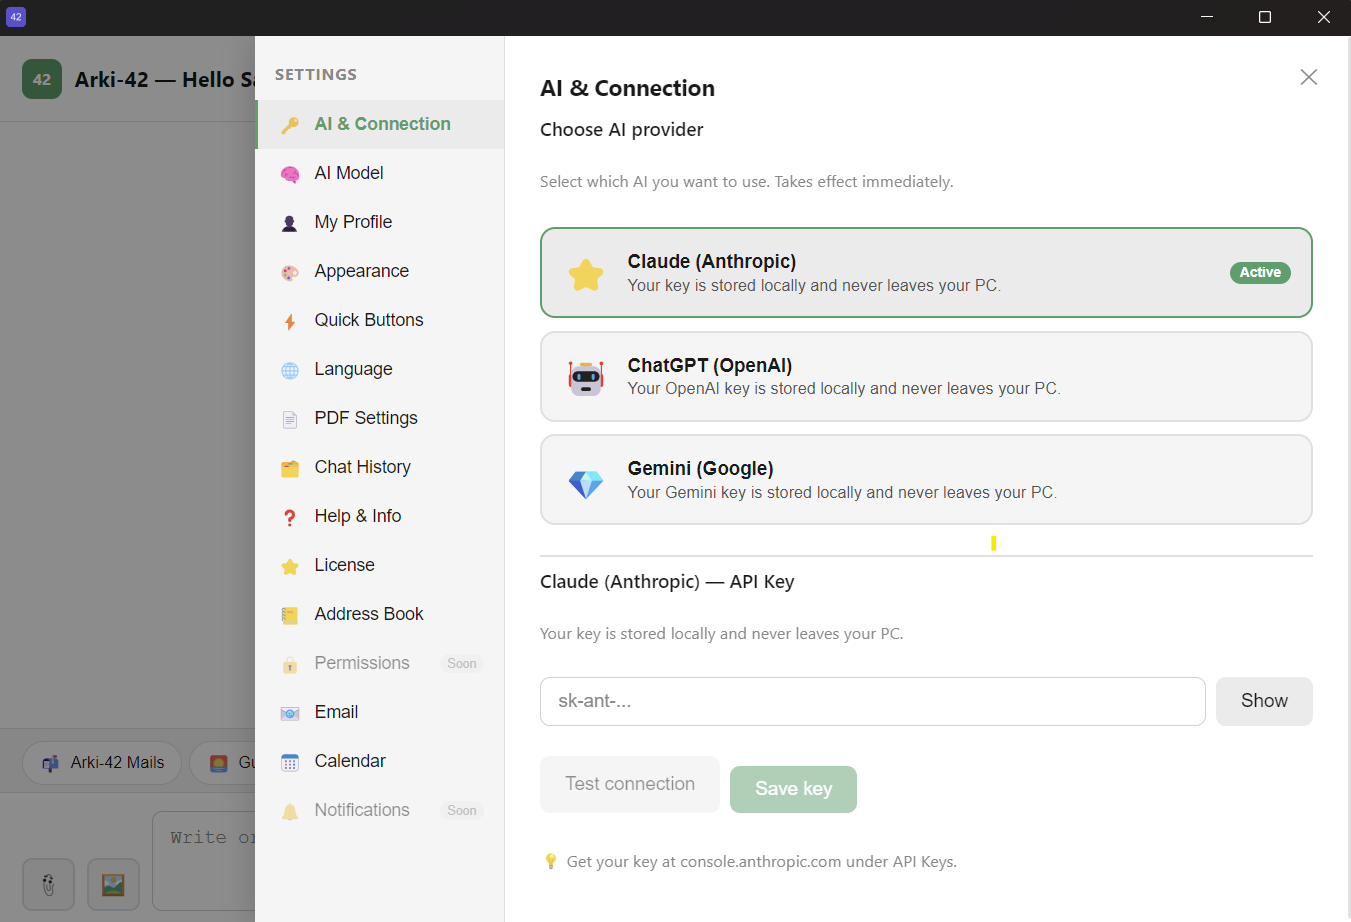Open the PDF Settings section
1351x922 pixels.
[366, 418]
